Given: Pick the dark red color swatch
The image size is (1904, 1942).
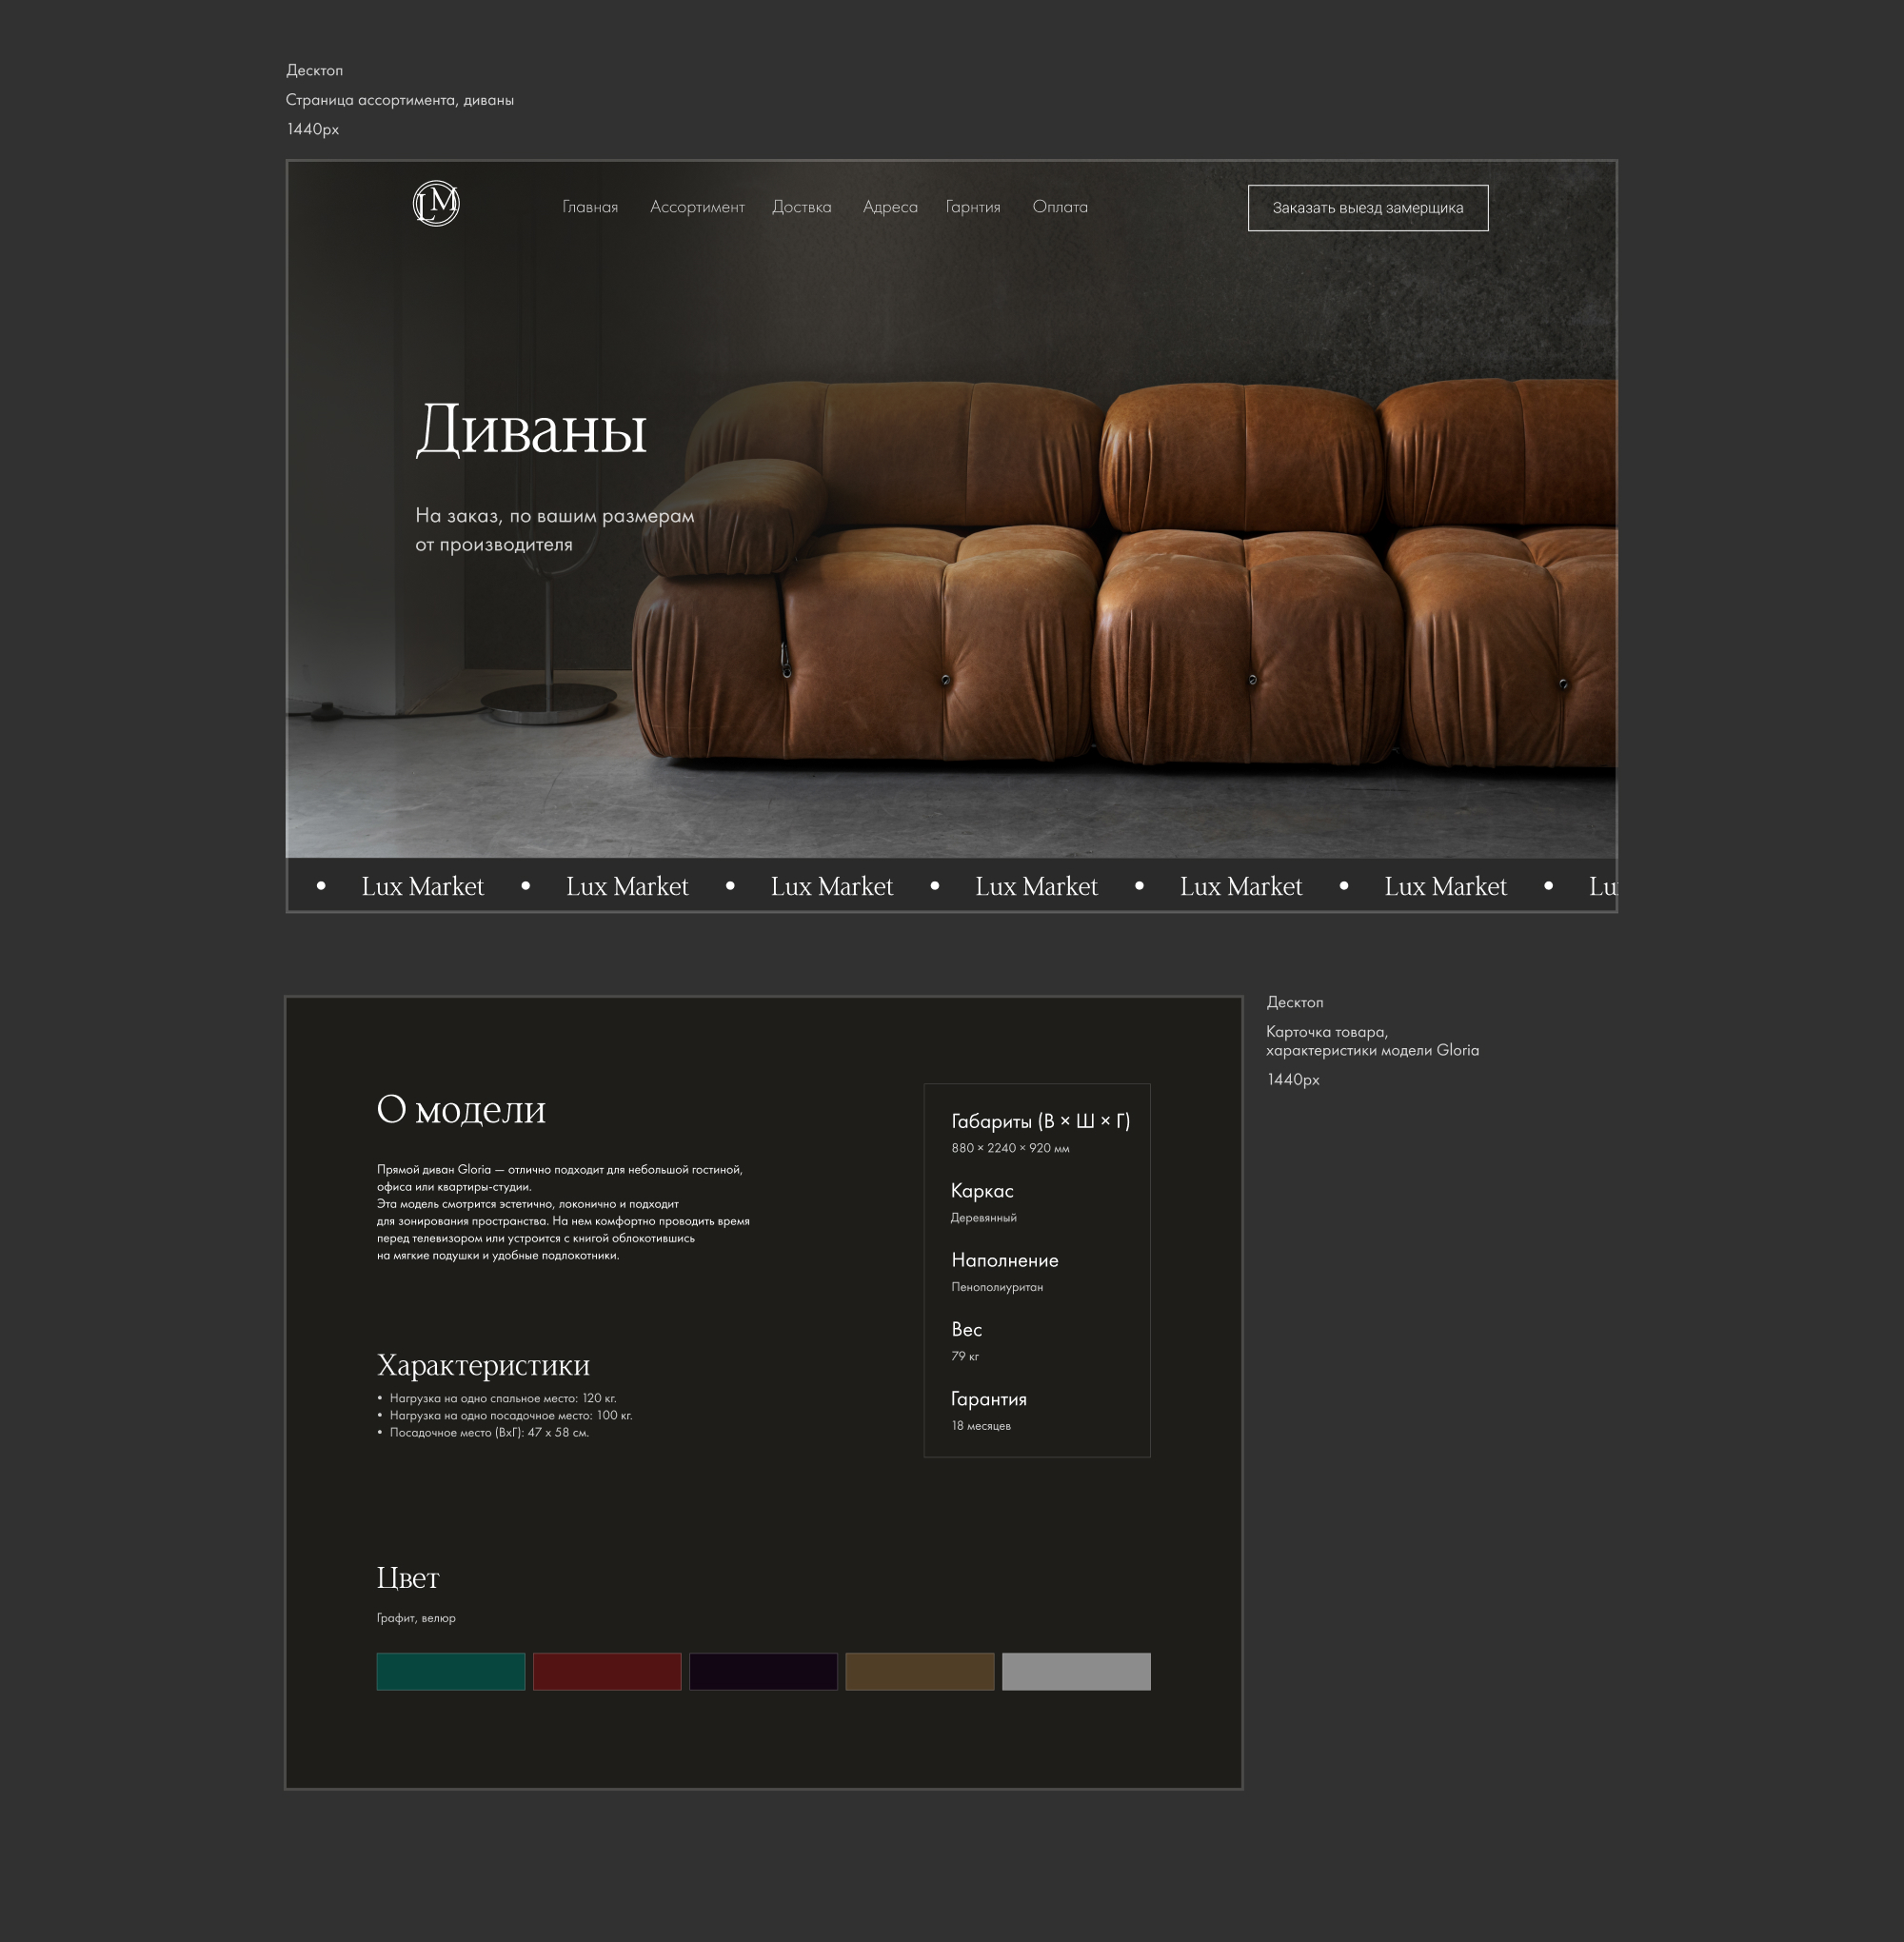Looking at the screenshot, I should point(607,1671).
